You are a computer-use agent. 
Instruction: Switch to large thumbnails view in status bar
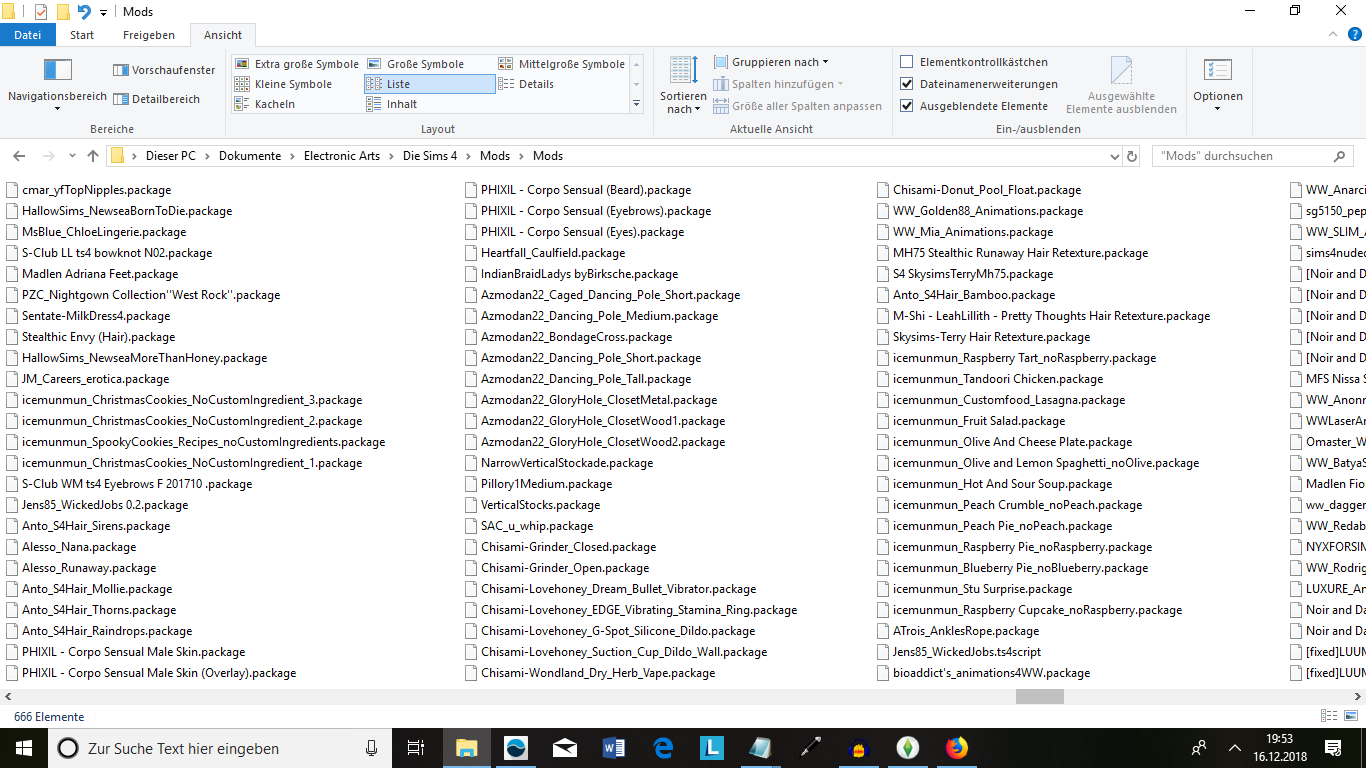(1349, 716)
